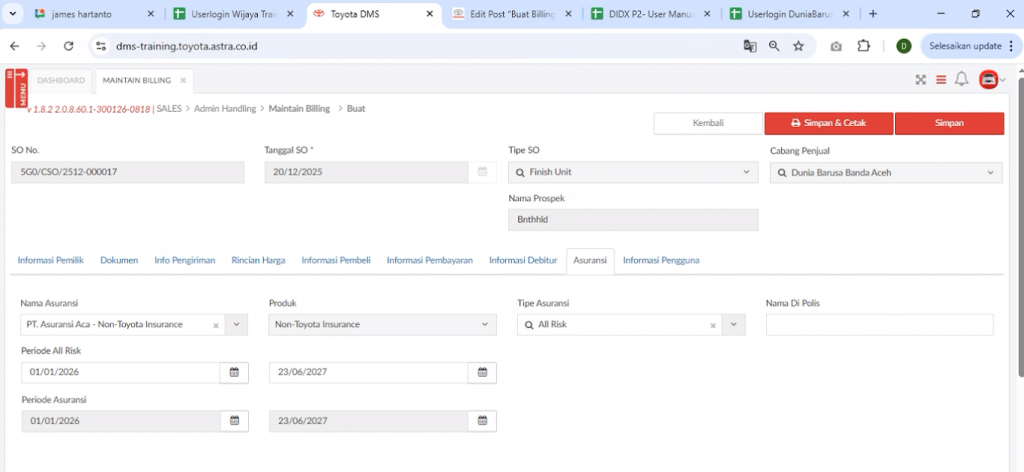
Task: Switch to the Informasi Pemilik tab
Action: tap(50, 260)
